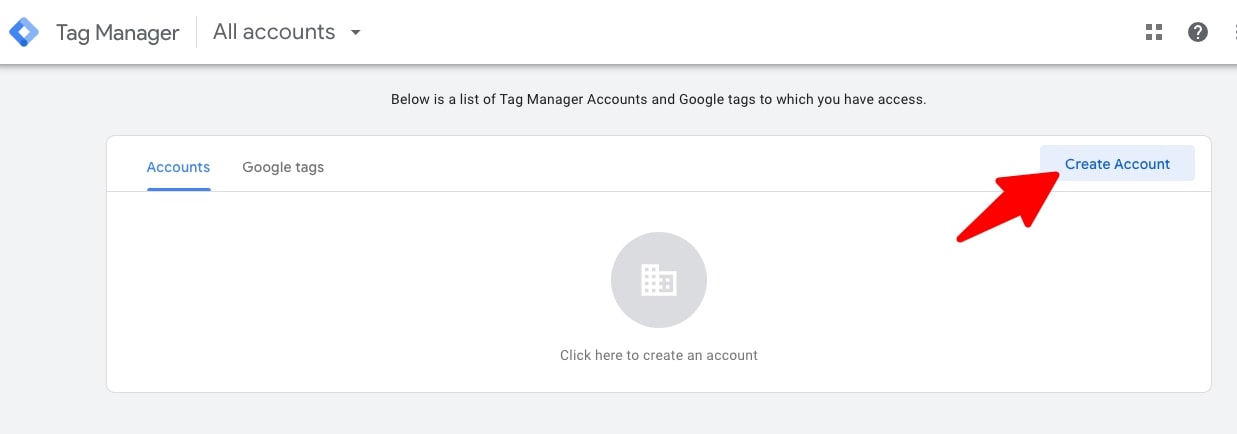Open the product apps grid icon
Image resolution: width=1237 pixels, height=434 pixels.
pos(1154,32)
